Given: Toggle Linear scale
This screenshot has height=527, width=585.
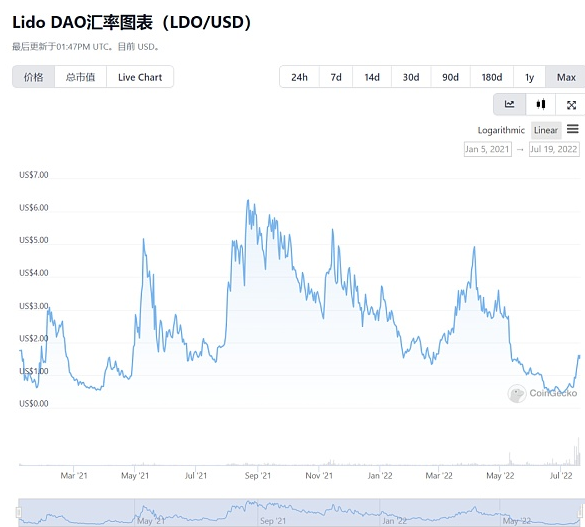Looking at the screenshot, I should point(546,130).
